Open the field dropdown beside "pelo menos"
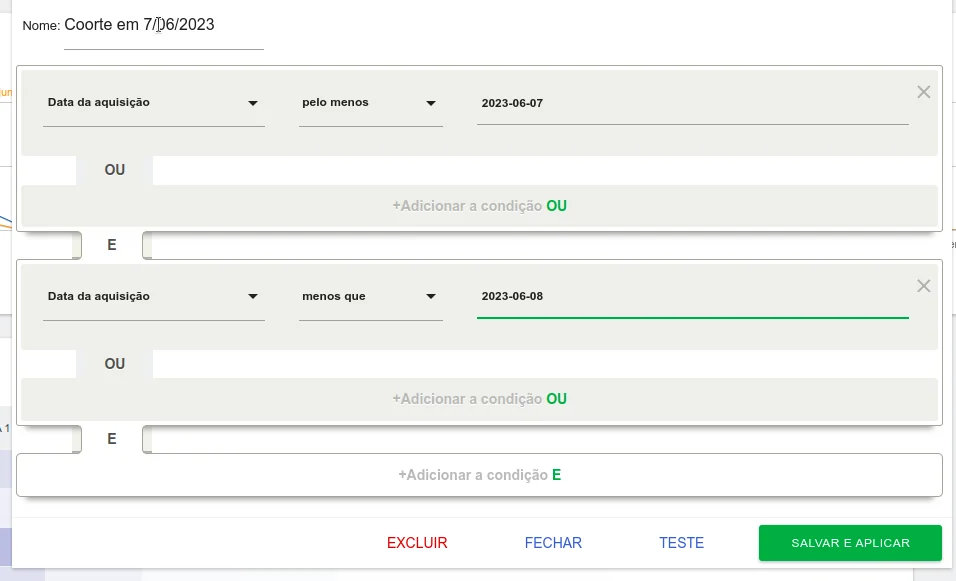The width and height of the screenshot is (956, 581). point(153,103)
